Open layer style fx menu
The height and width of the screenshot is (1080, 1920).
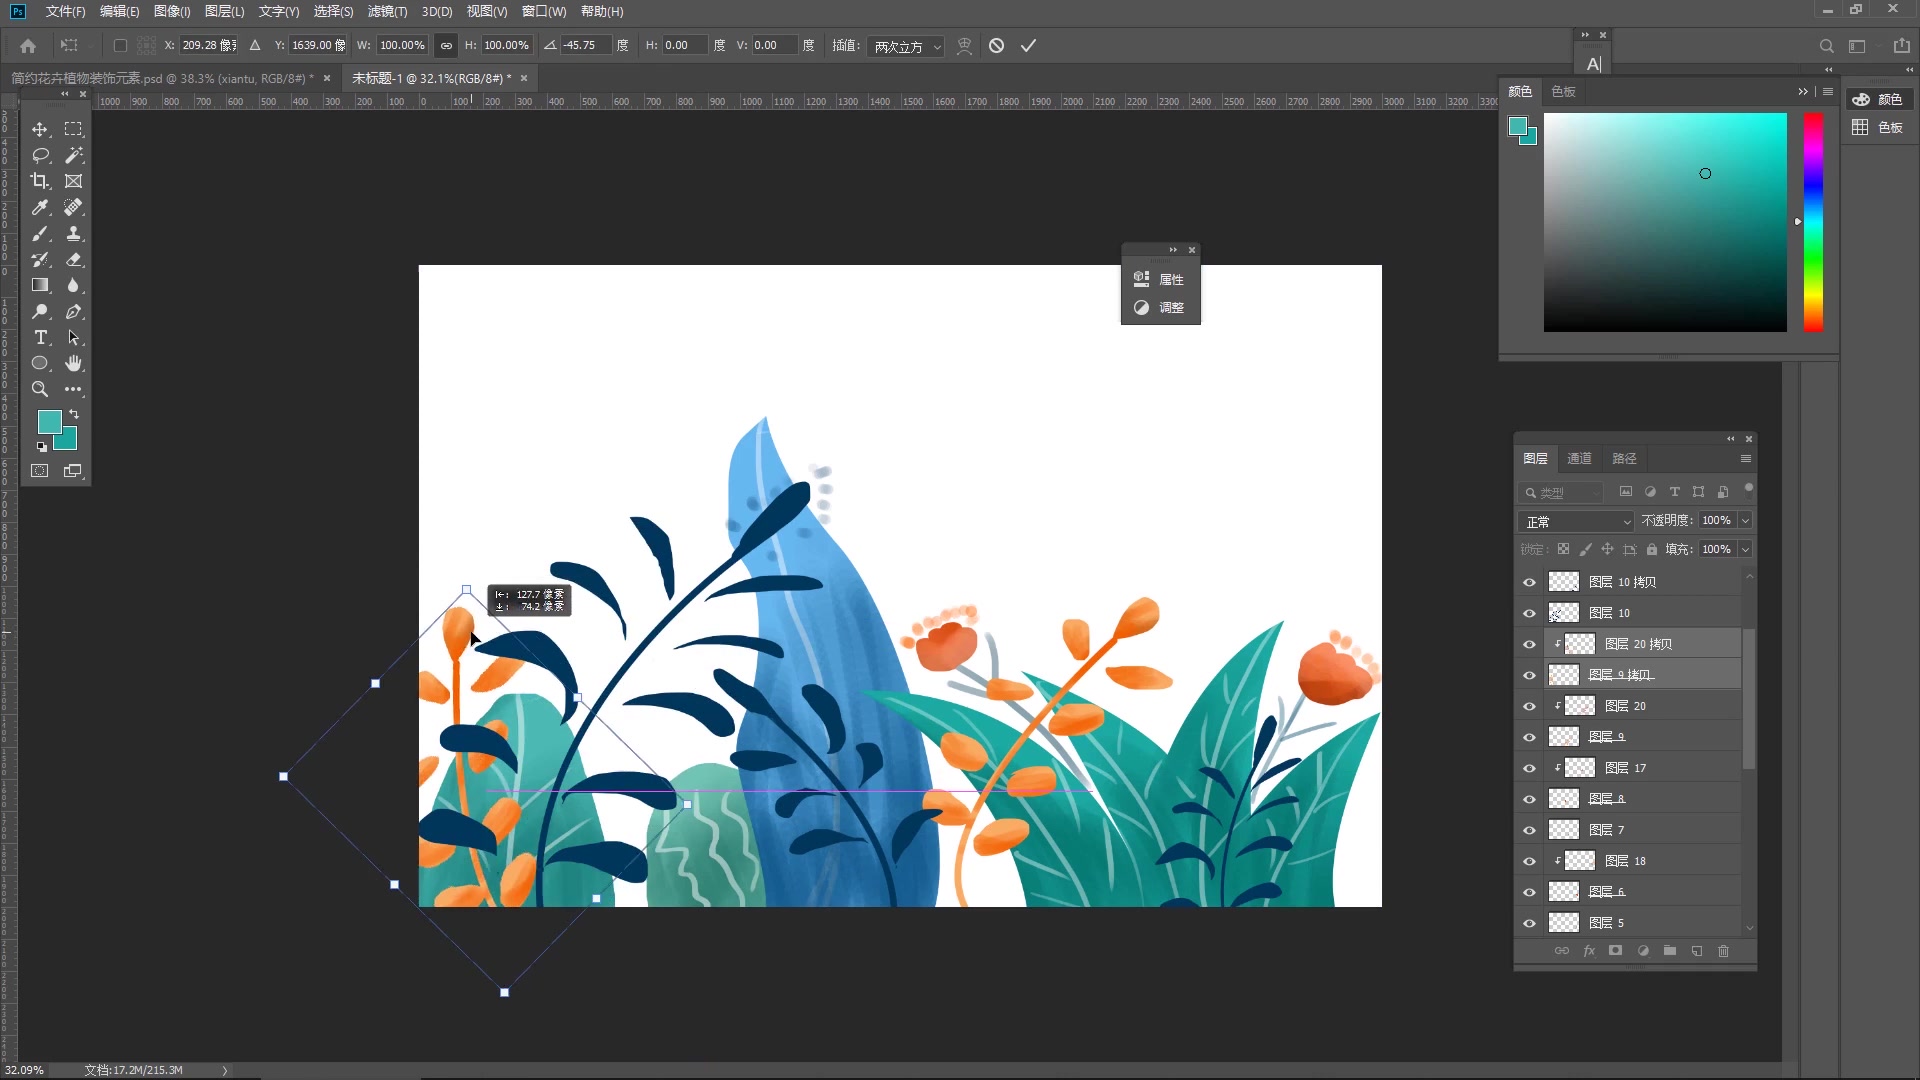[x=1589, y=951]
